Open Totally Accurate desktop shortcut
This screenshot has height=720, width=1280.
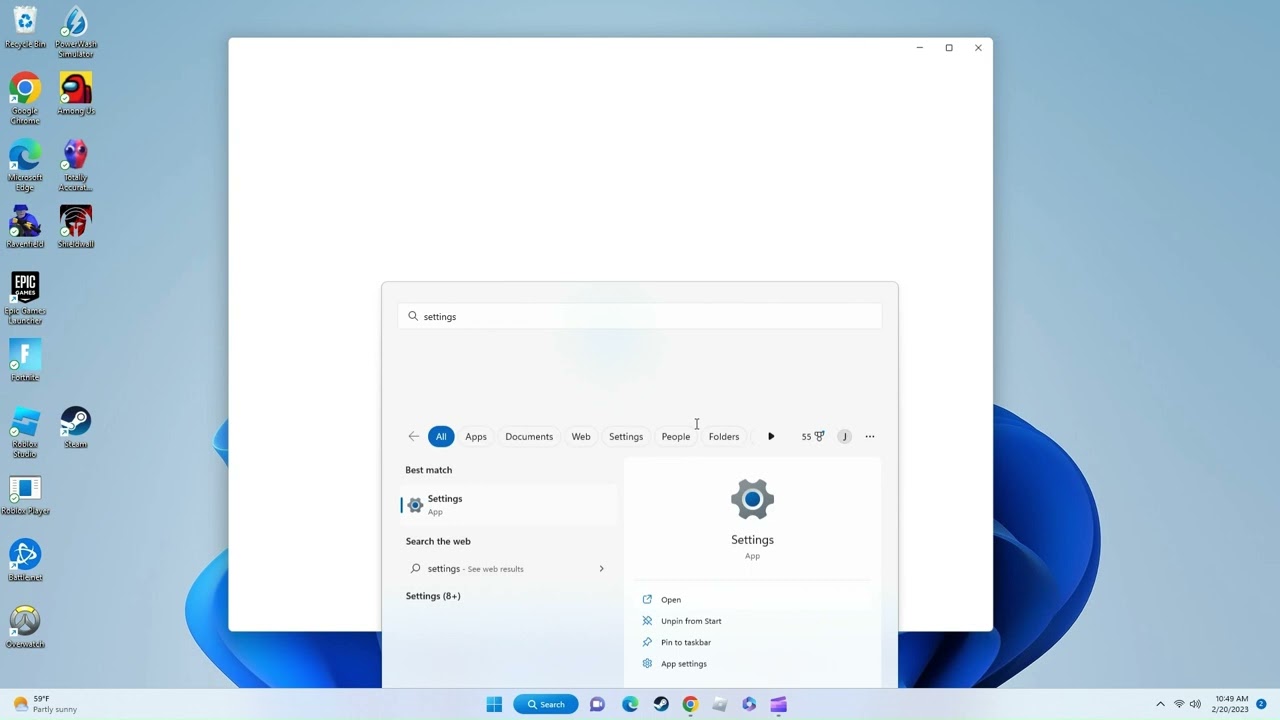pyautogui.click(x=76, y=165)
